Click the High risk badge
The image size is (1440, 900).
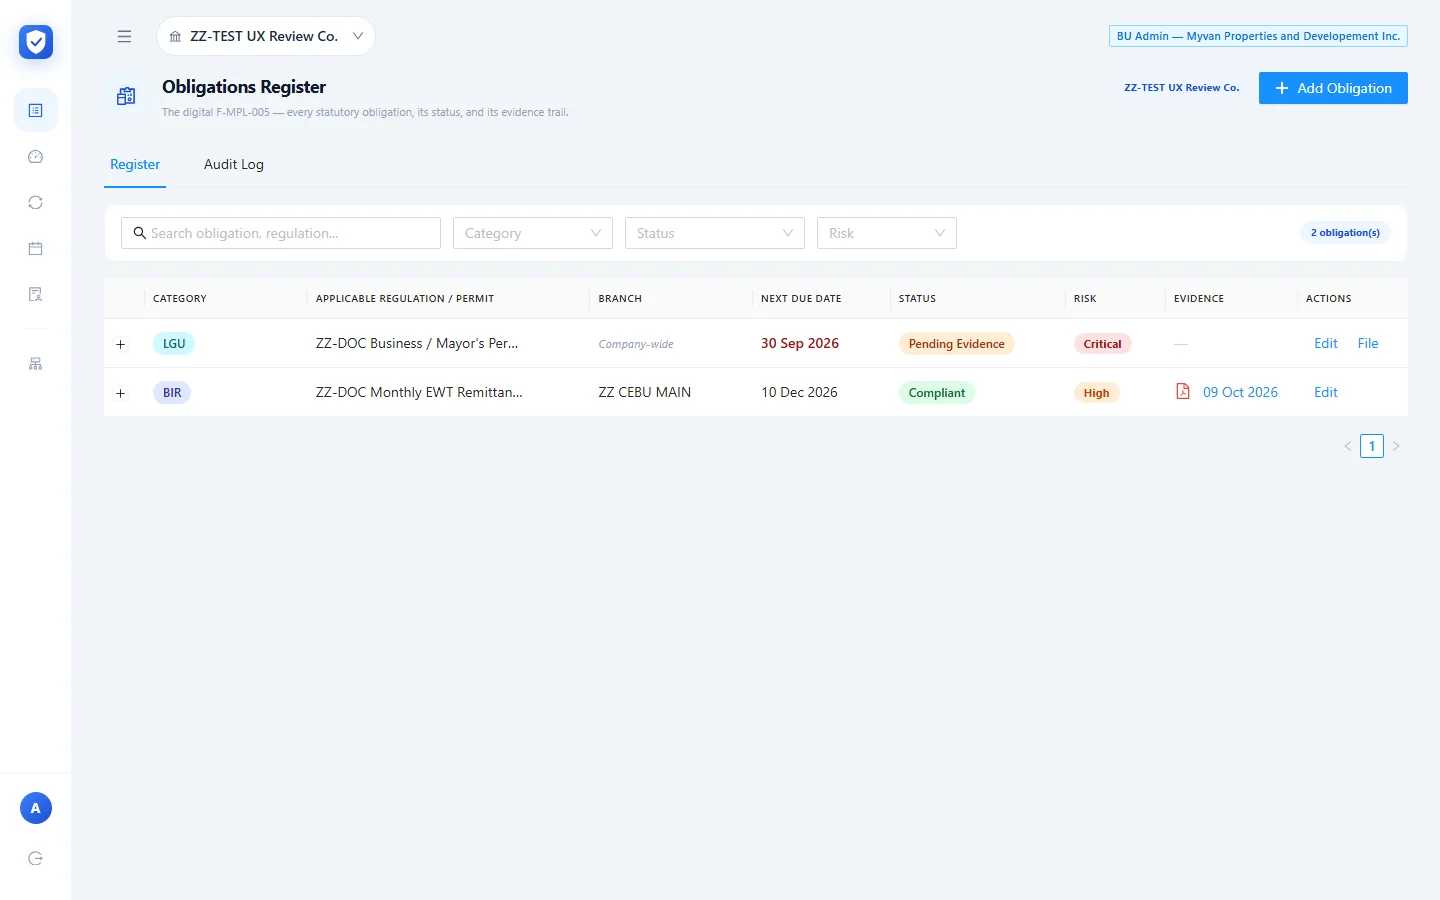click(1097, 393)
